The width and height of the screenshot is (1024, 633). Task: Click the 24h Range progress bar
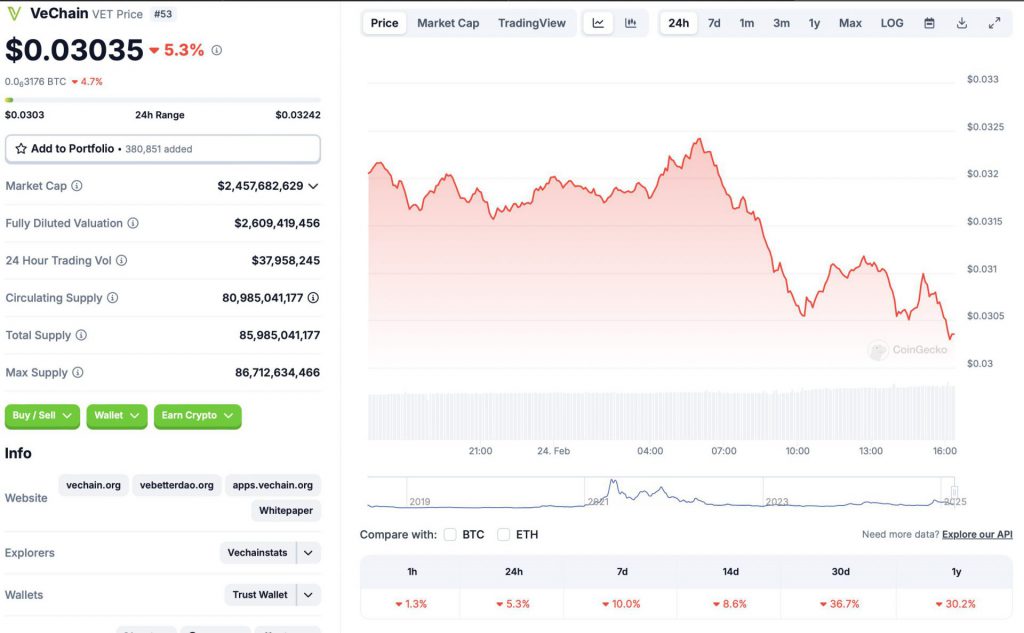(163, 100)
